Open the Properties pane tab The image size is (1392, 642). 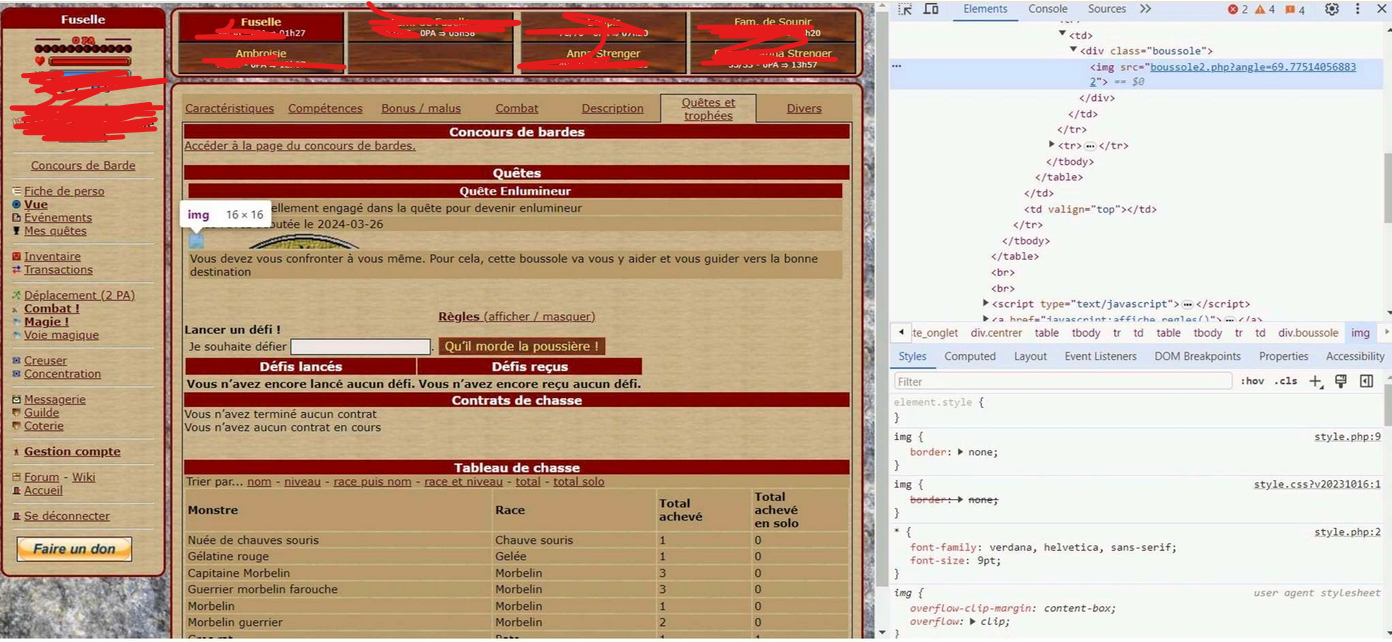tap(1283, 356)
